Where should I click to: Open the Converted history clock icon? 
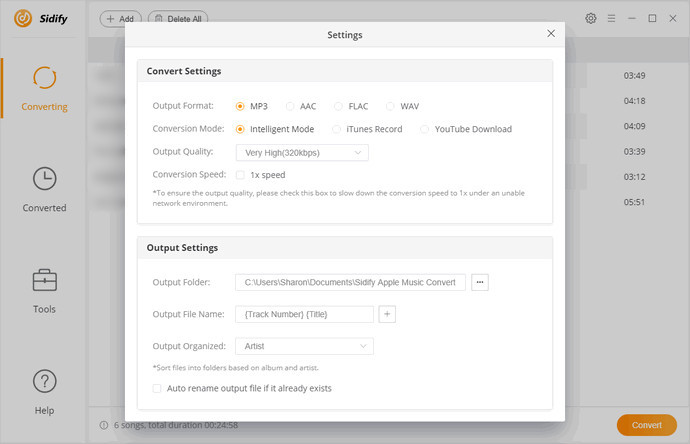point(44,179)
